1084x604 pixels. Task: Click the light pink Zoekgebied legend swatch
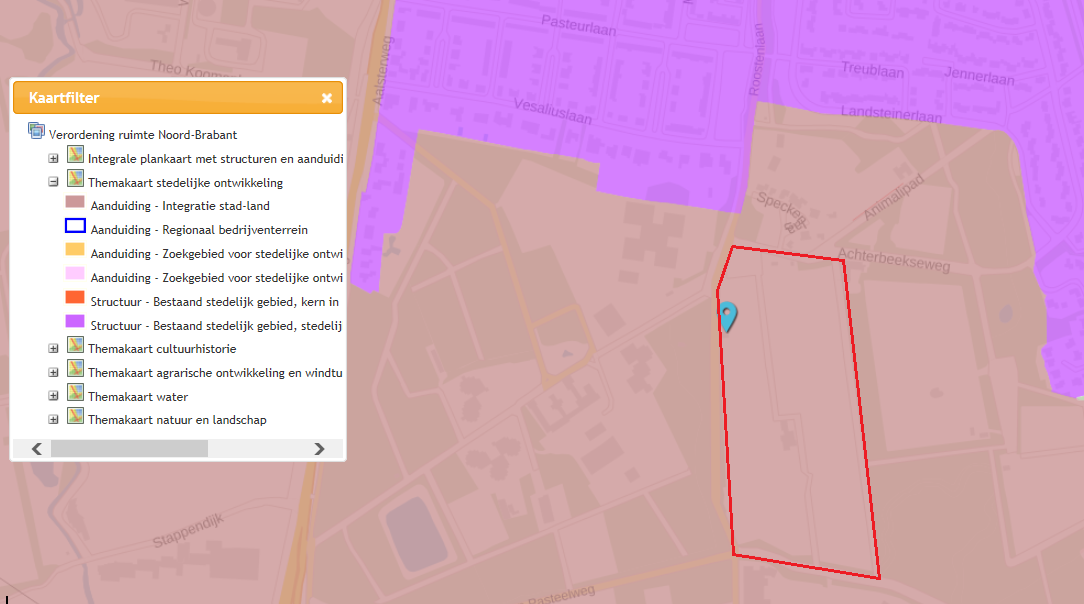point(75,274)
